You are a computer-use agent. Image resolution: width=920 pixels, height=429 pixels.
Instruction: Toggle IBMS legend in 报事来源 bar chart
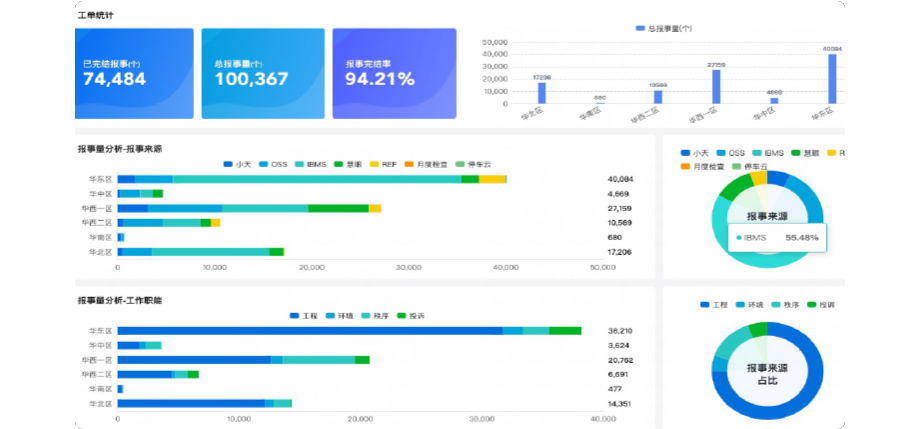pos(310,163)
